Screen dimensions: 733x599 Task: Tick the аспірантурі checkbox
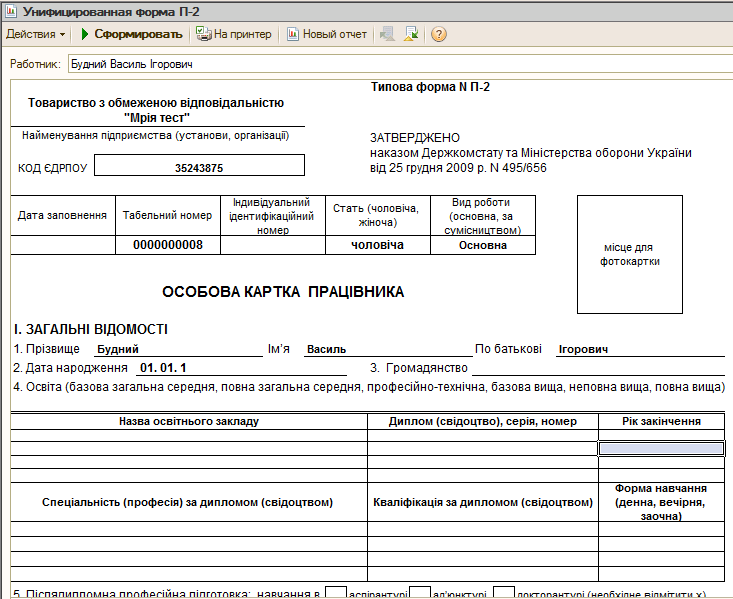(x=336, y=593)
